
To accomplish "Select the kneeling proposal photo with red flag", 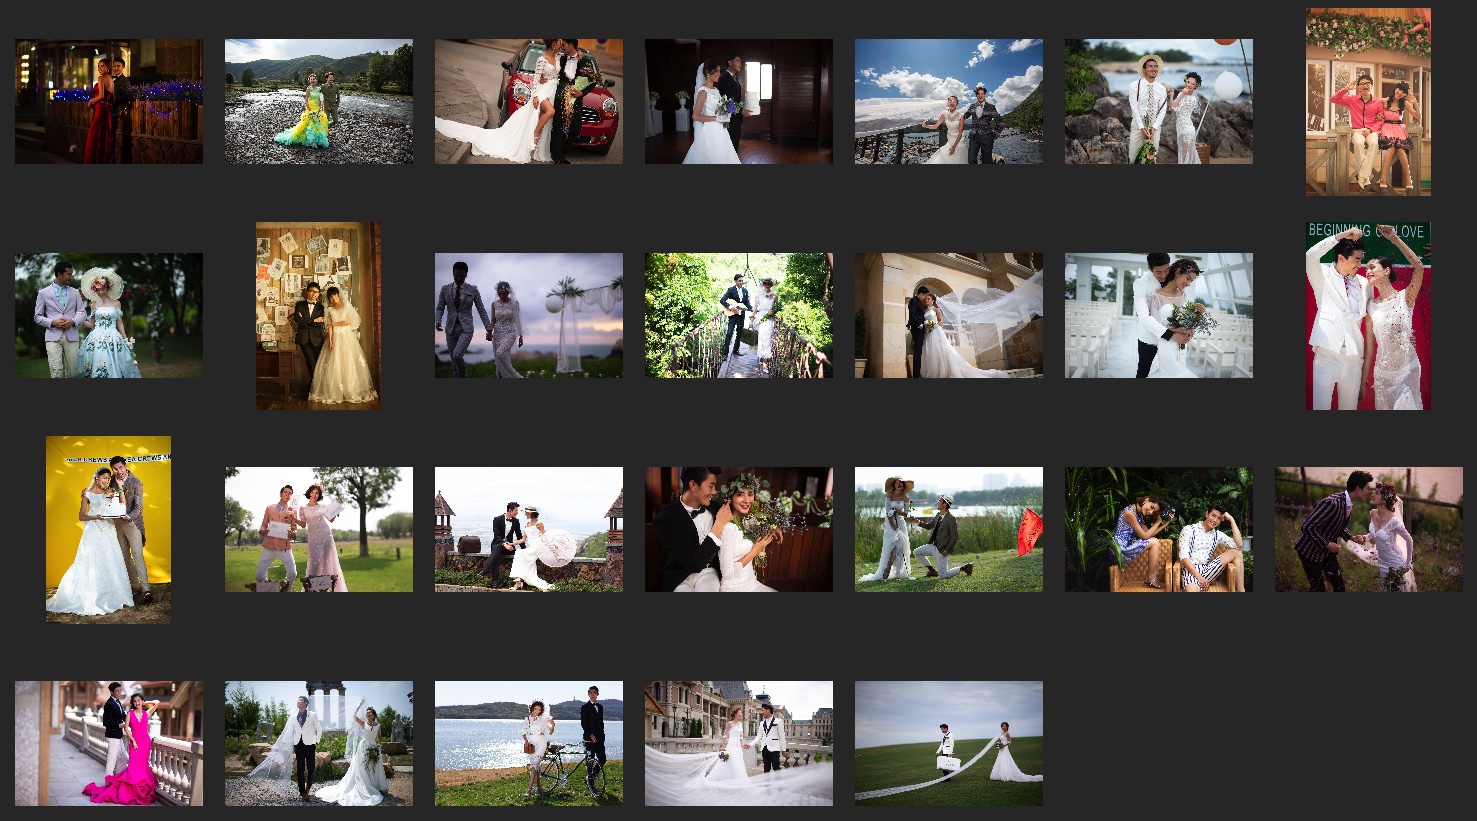I will [x=948, y=529].
